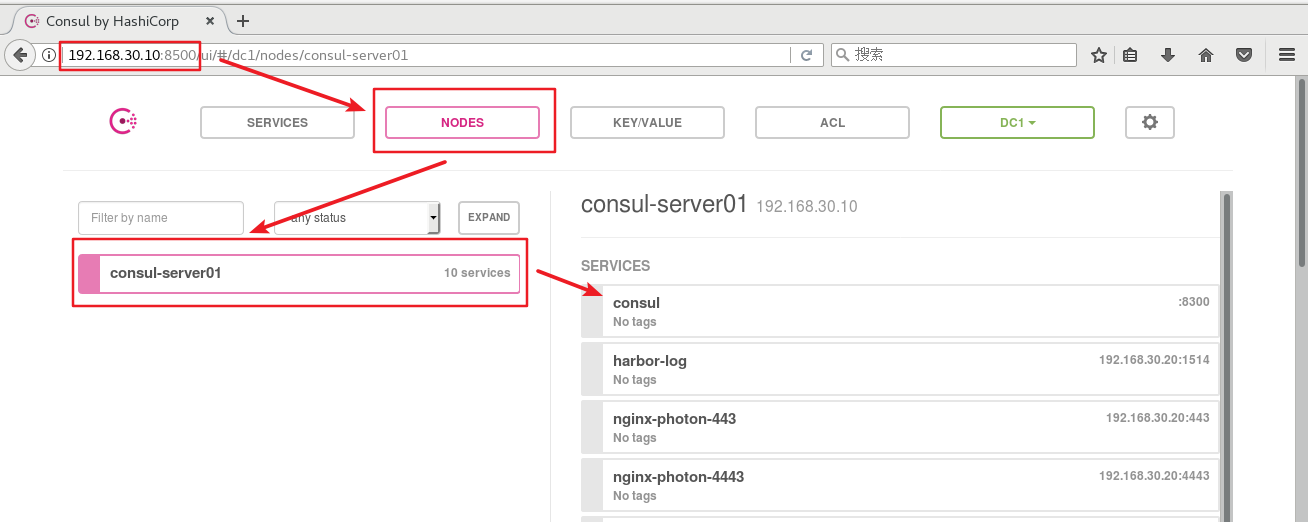Go back with the browser back arrow
The image size is (1308, 522).
point(20,55)
